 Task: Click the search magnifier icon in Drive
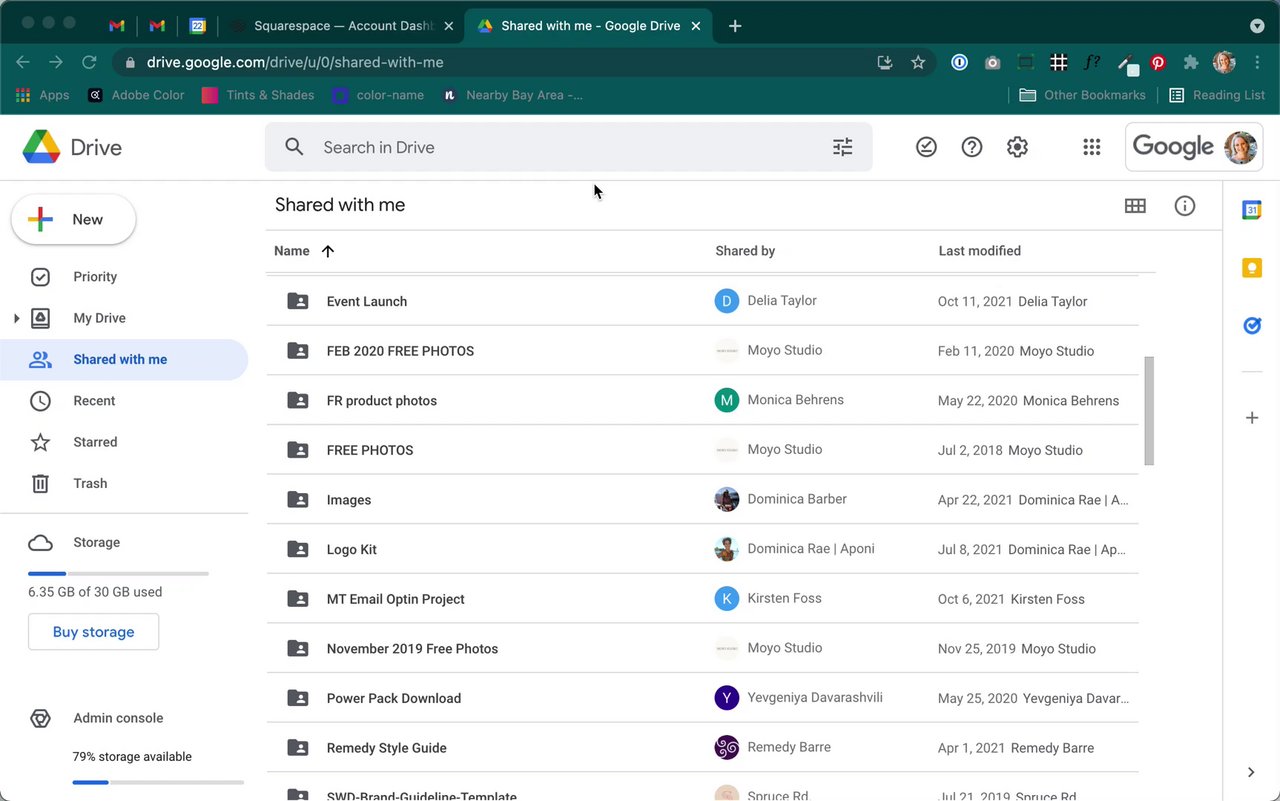coord(294,147)
